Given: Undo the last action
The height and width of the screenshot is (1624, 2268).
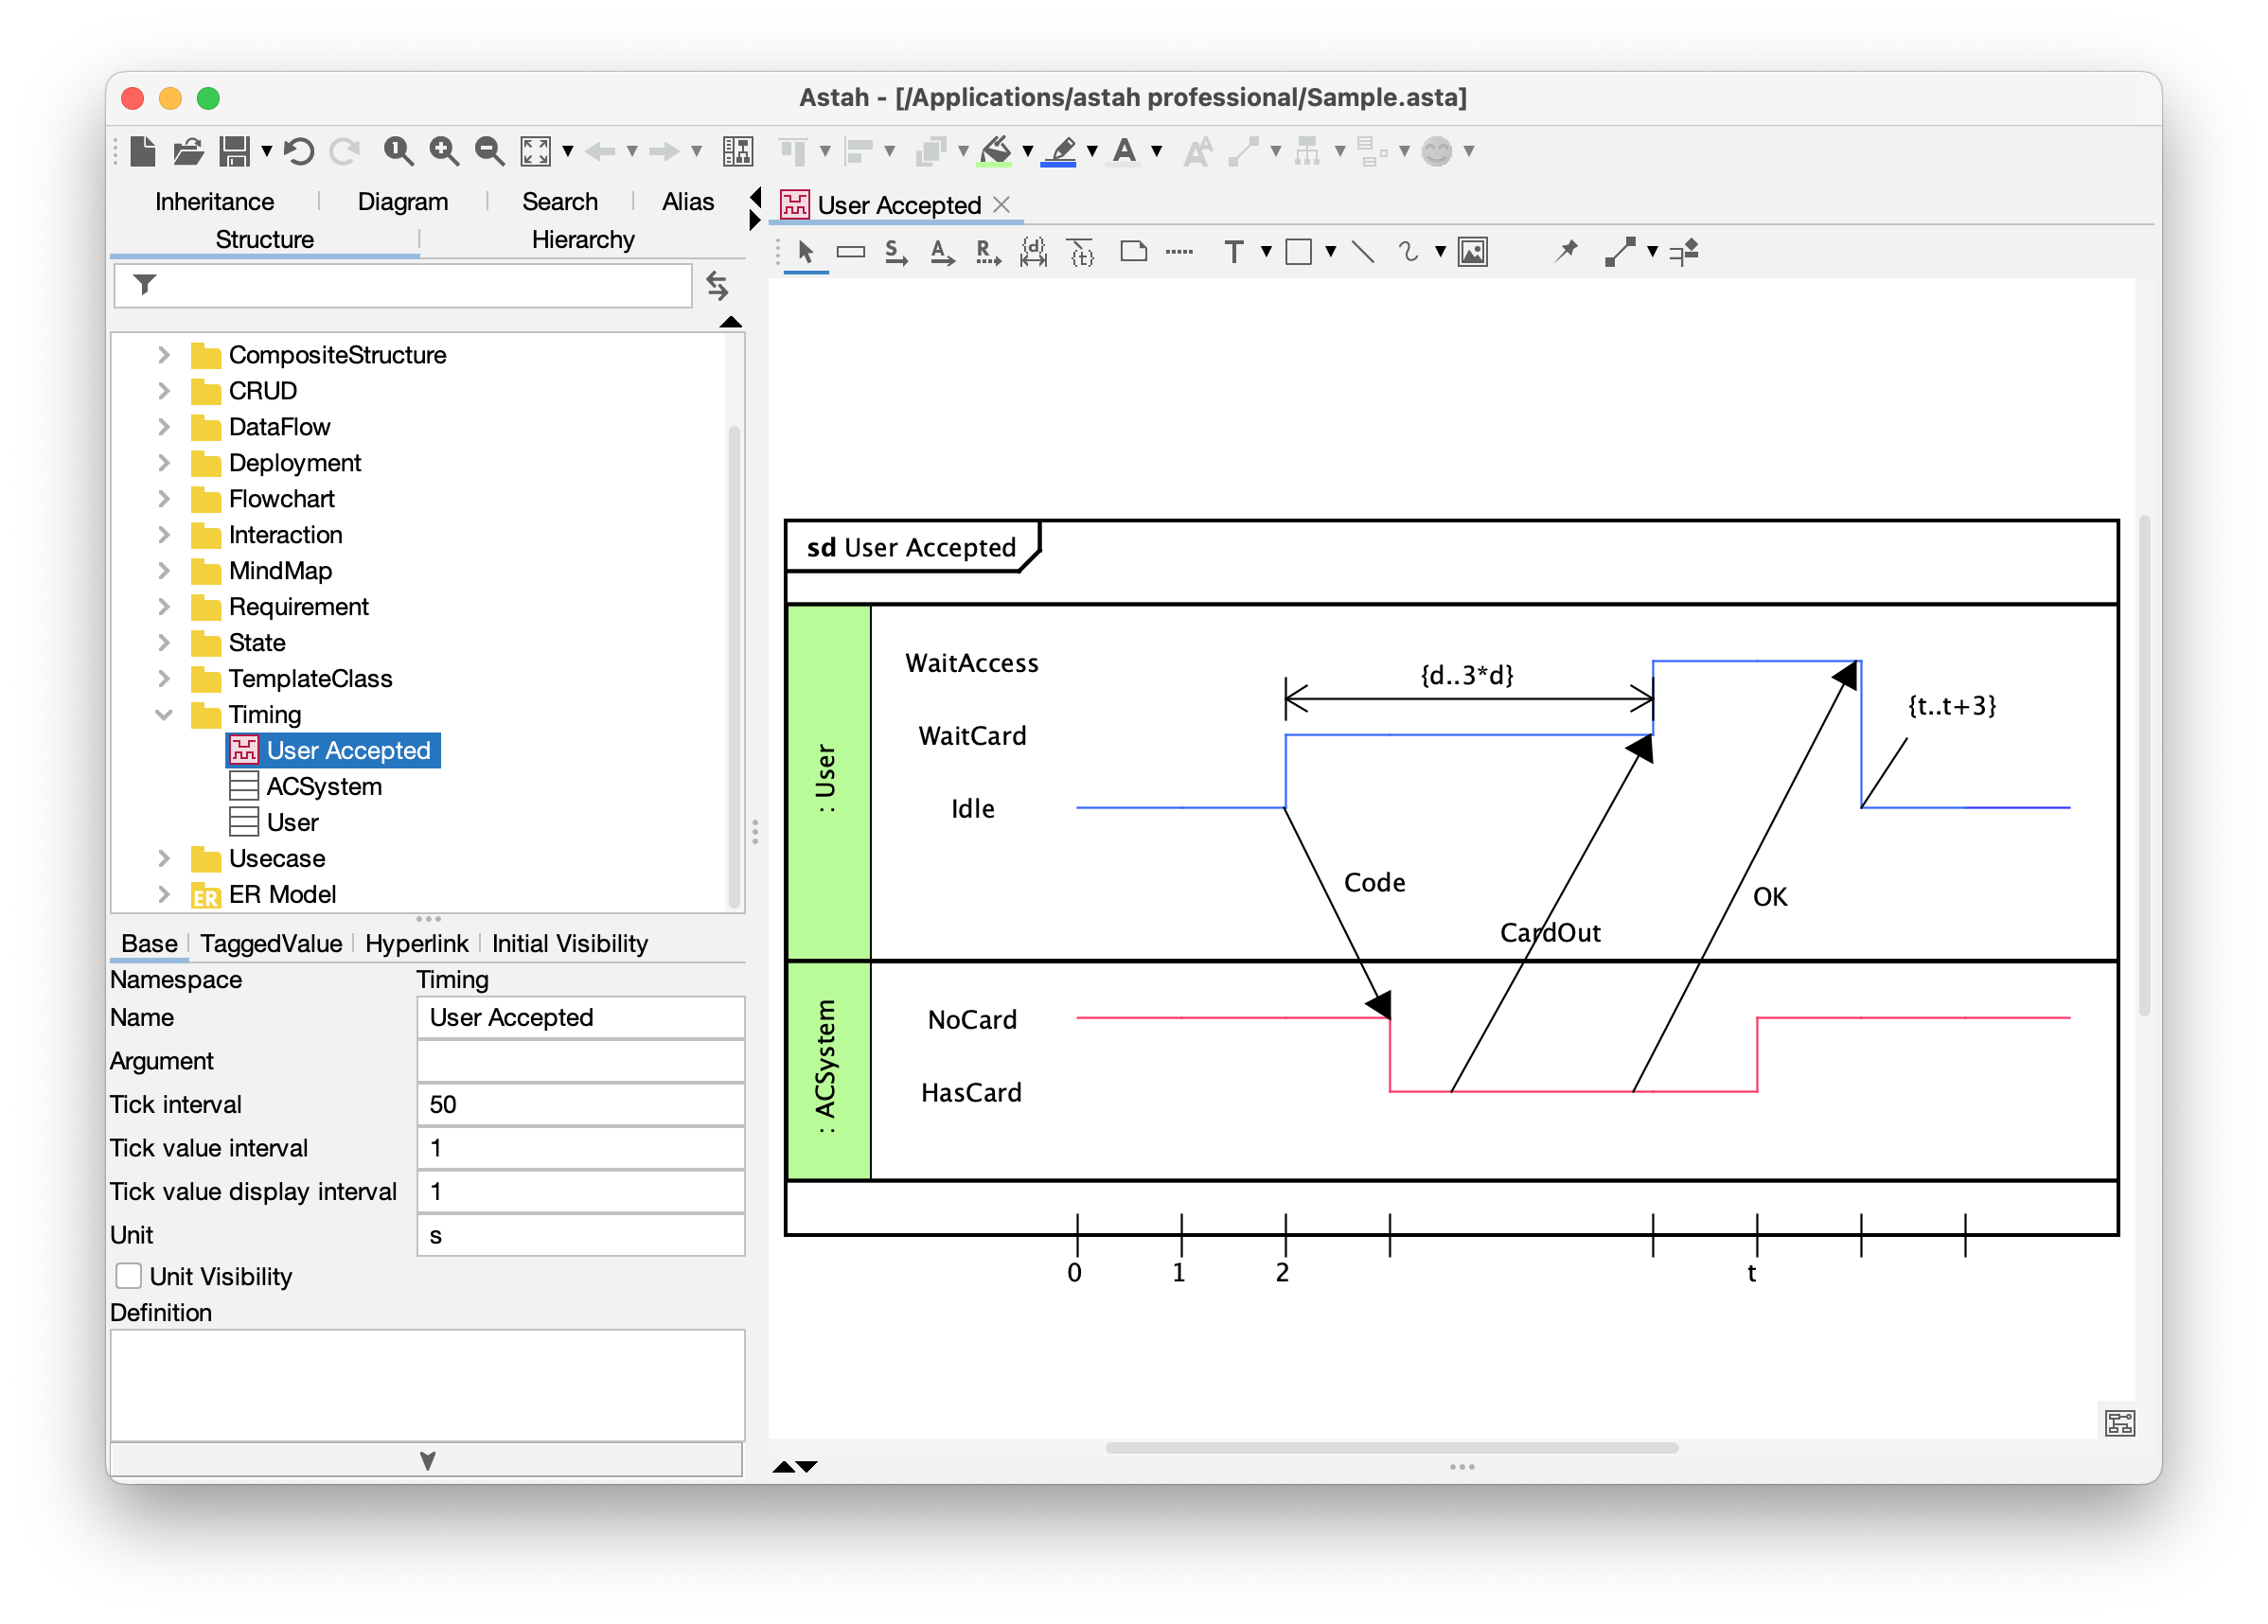Looking at the screenshot, I should point(297,150).
